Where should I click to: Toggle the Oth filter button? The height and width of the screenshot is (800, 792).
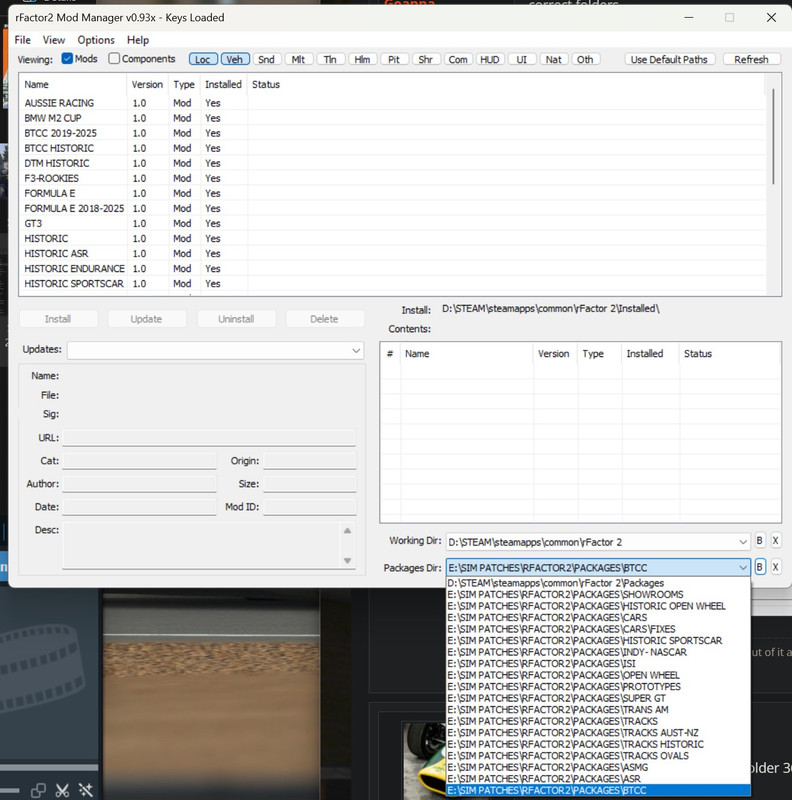click(585, 59)
